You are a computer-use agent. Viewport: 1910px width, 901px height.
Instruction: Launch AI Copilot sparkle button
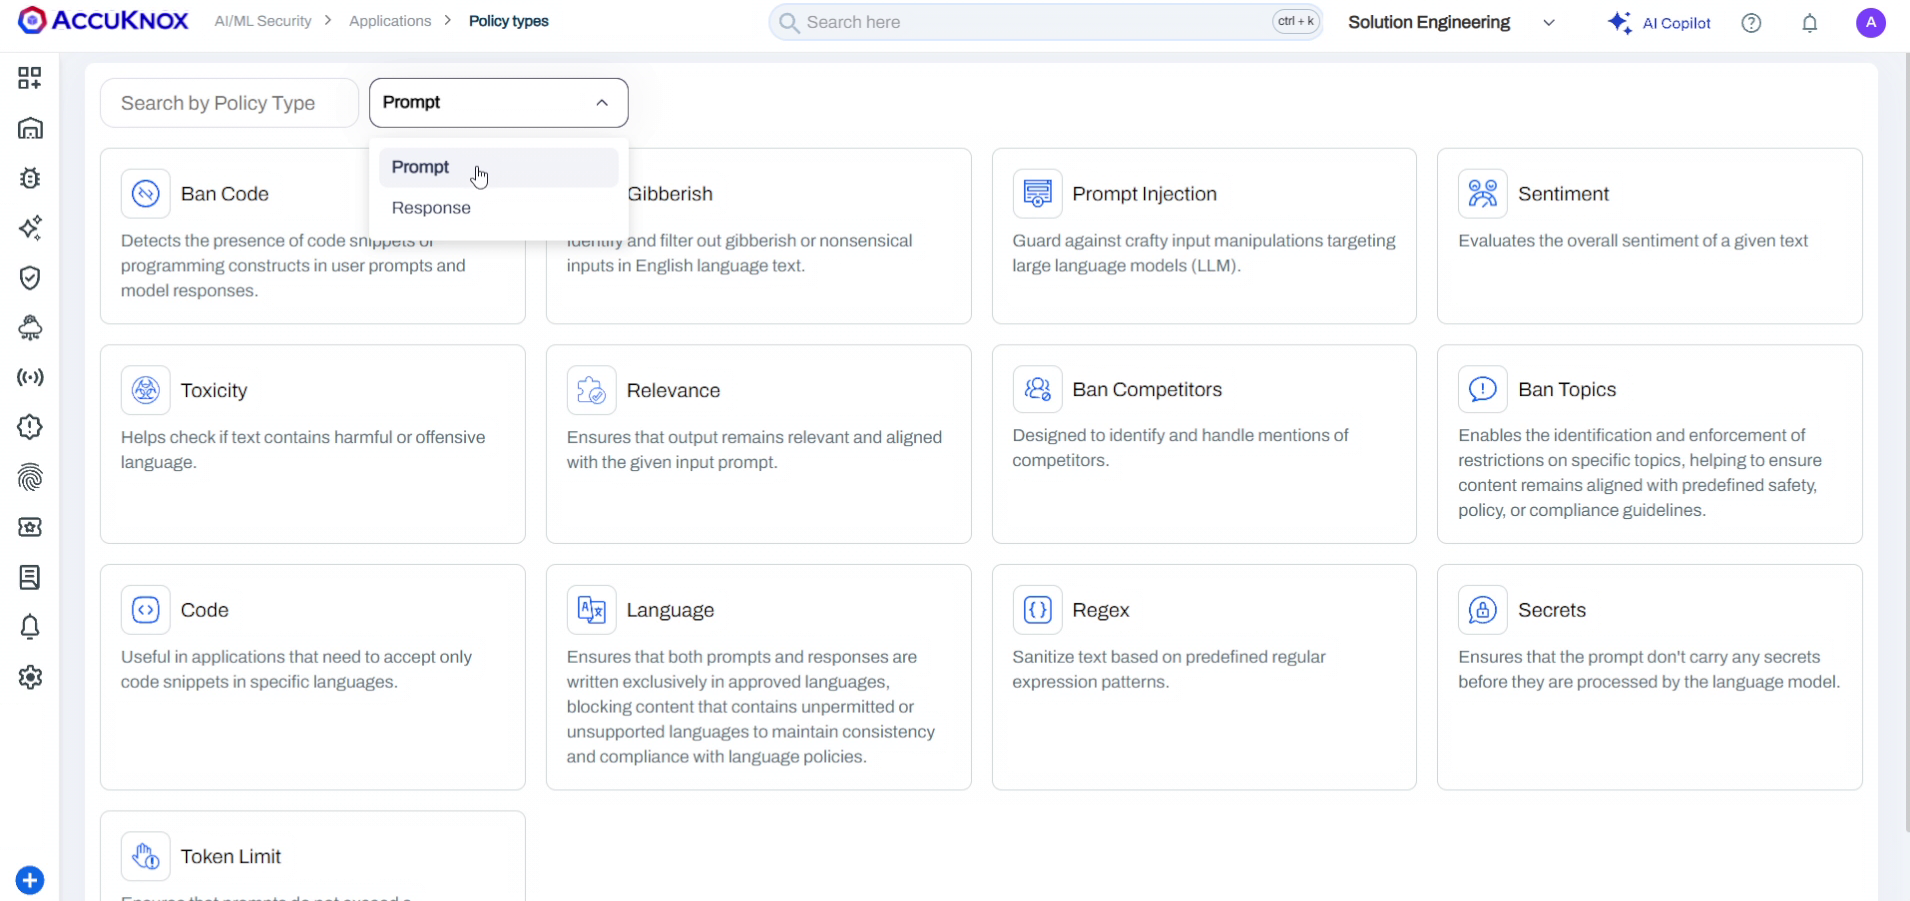[x=1659, y=23]
